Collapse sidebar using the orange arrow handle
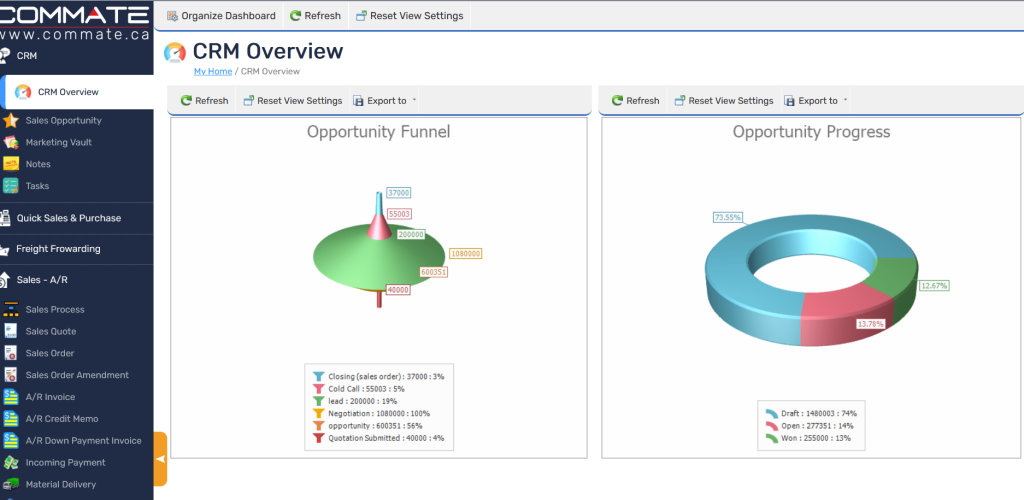 click(160, 459)
